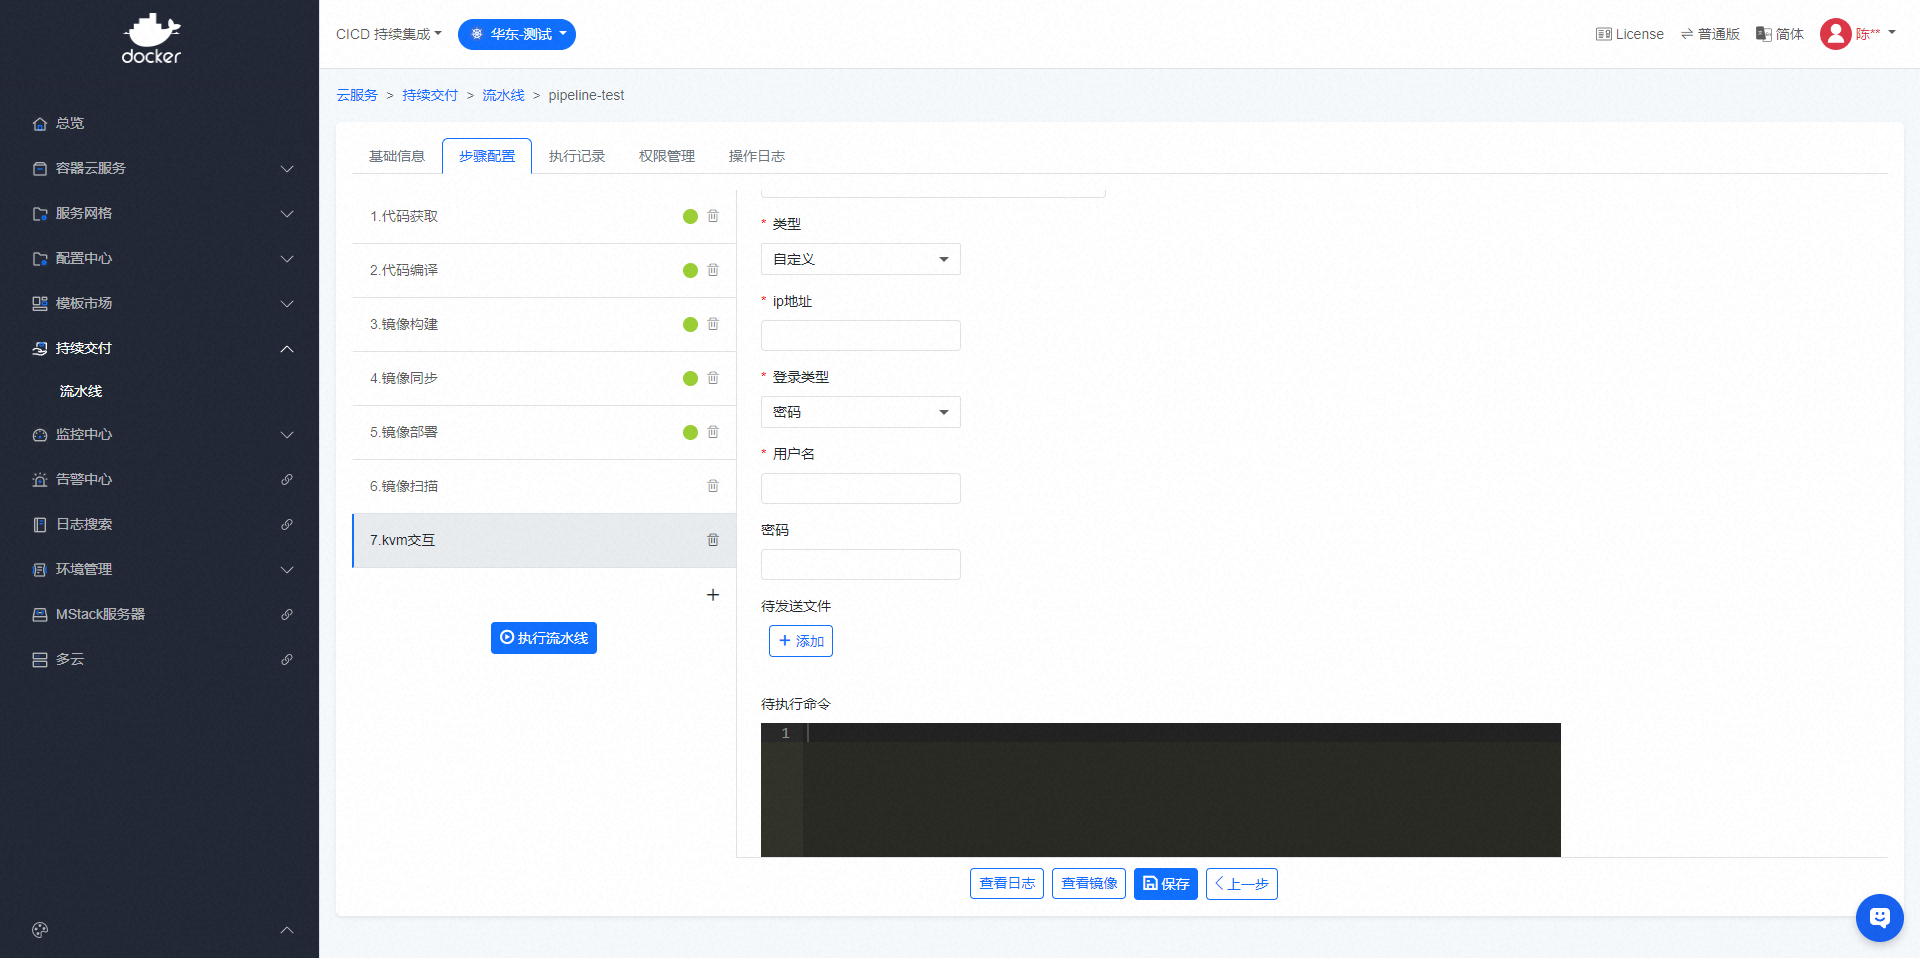Open the 登录类型 dropdown showing 密码
Screen dimensions: 1920x958
click(860, 412)
